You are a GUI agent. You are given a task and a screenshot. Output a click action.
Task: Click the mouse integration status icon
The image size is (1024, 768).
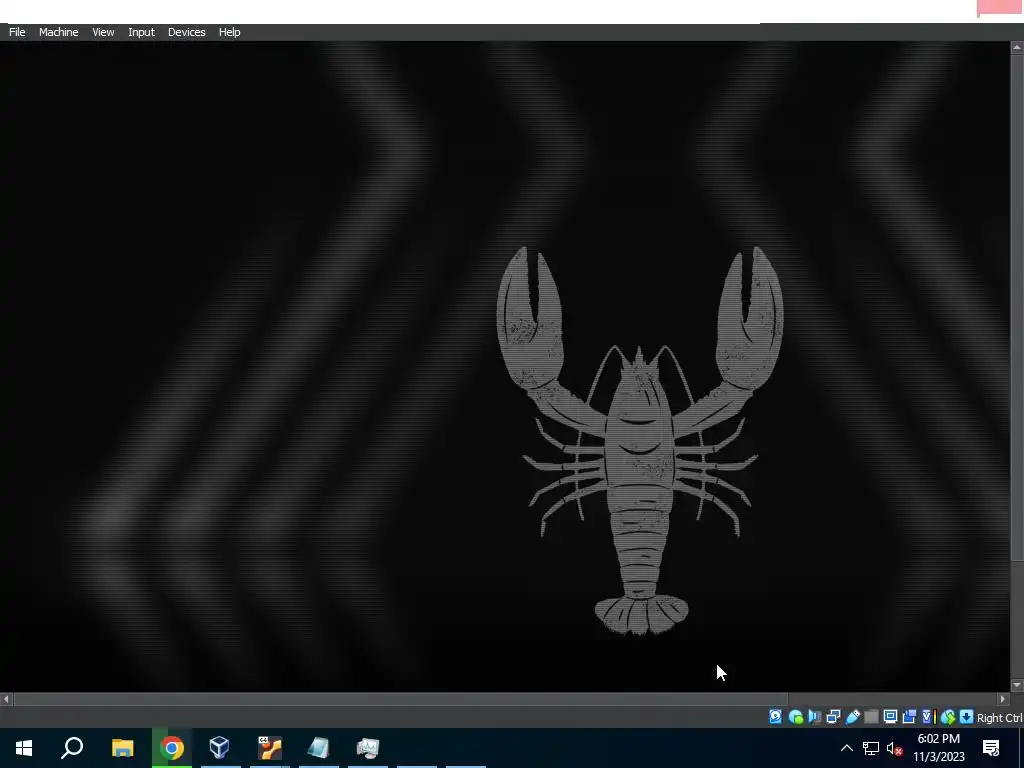click(x=948, y=717)
